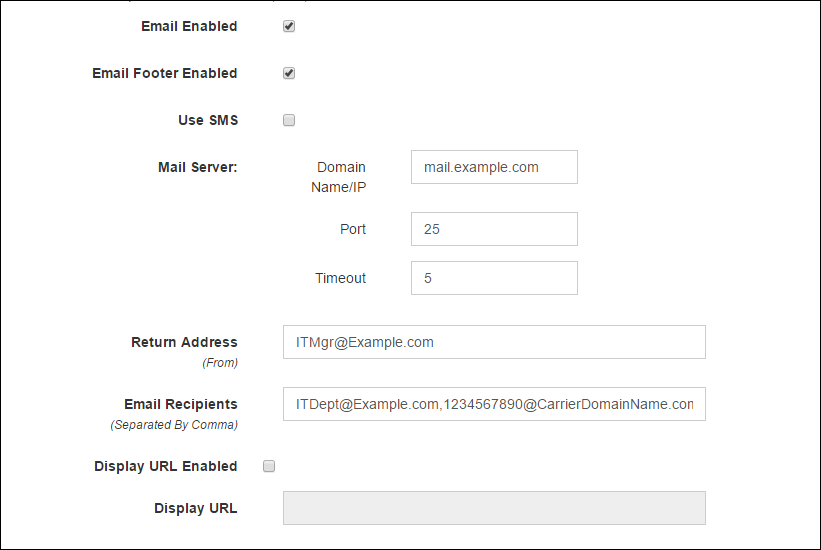Tick the Display URL Enabled checkbox
The width and height of the screenshot is (821, 550).
pos(268,466)
